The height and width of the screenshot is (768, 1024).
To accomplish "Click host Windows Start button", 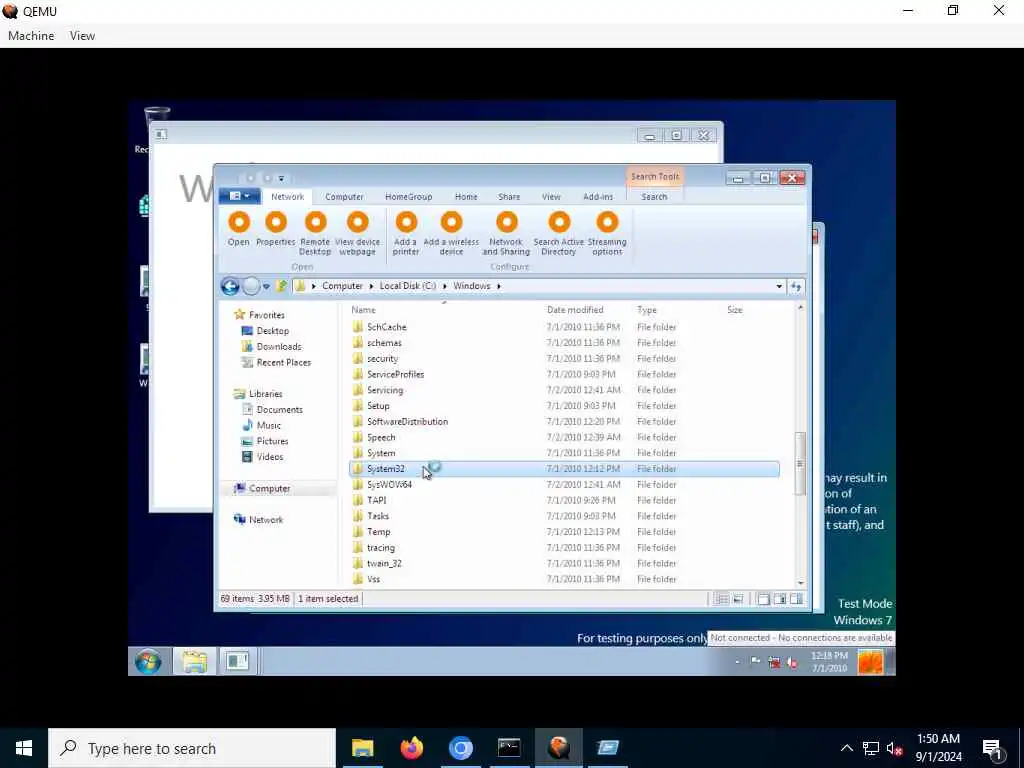I will (24, 748).
